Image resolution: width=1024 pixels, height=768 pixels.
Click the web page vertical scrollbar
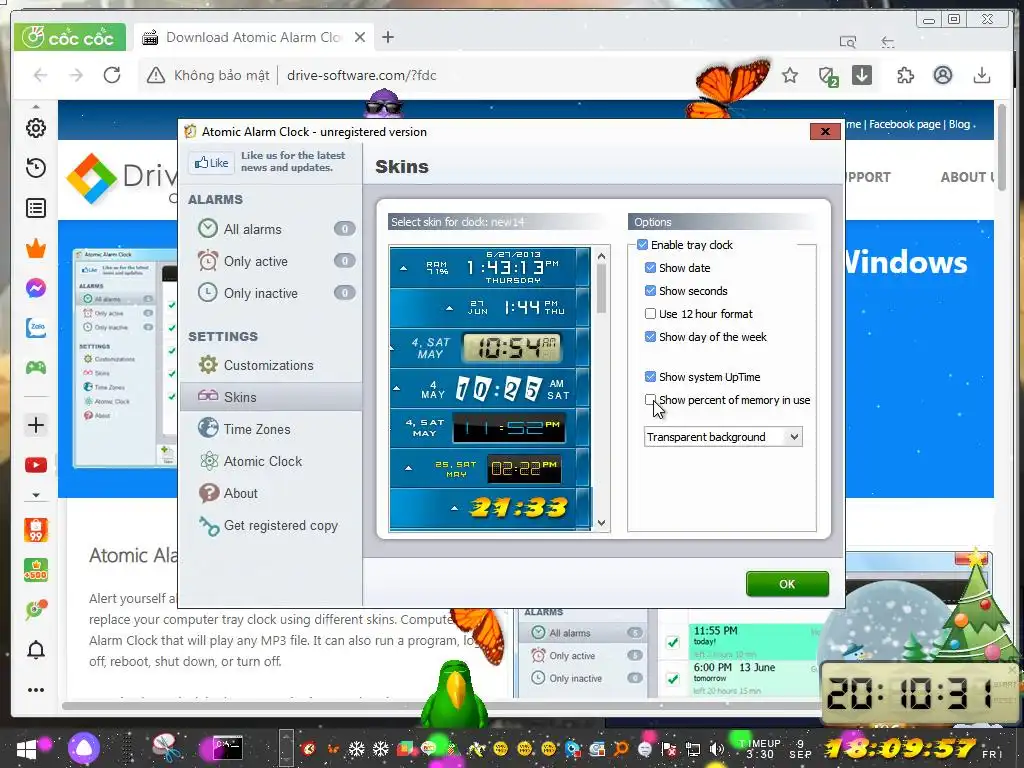point(1002,147)
